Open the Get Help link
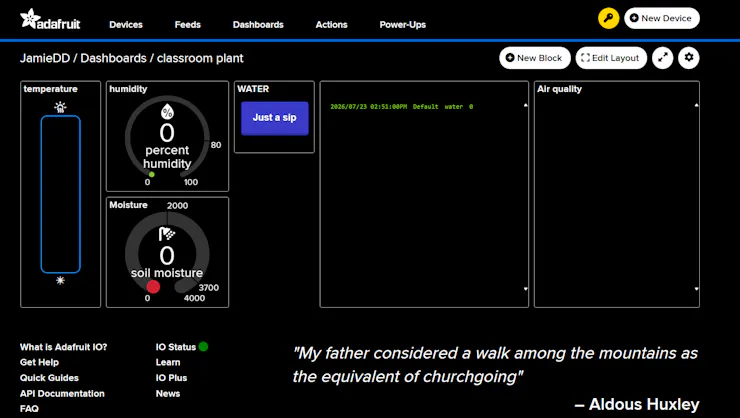740x418 pixels. (39, 362)
